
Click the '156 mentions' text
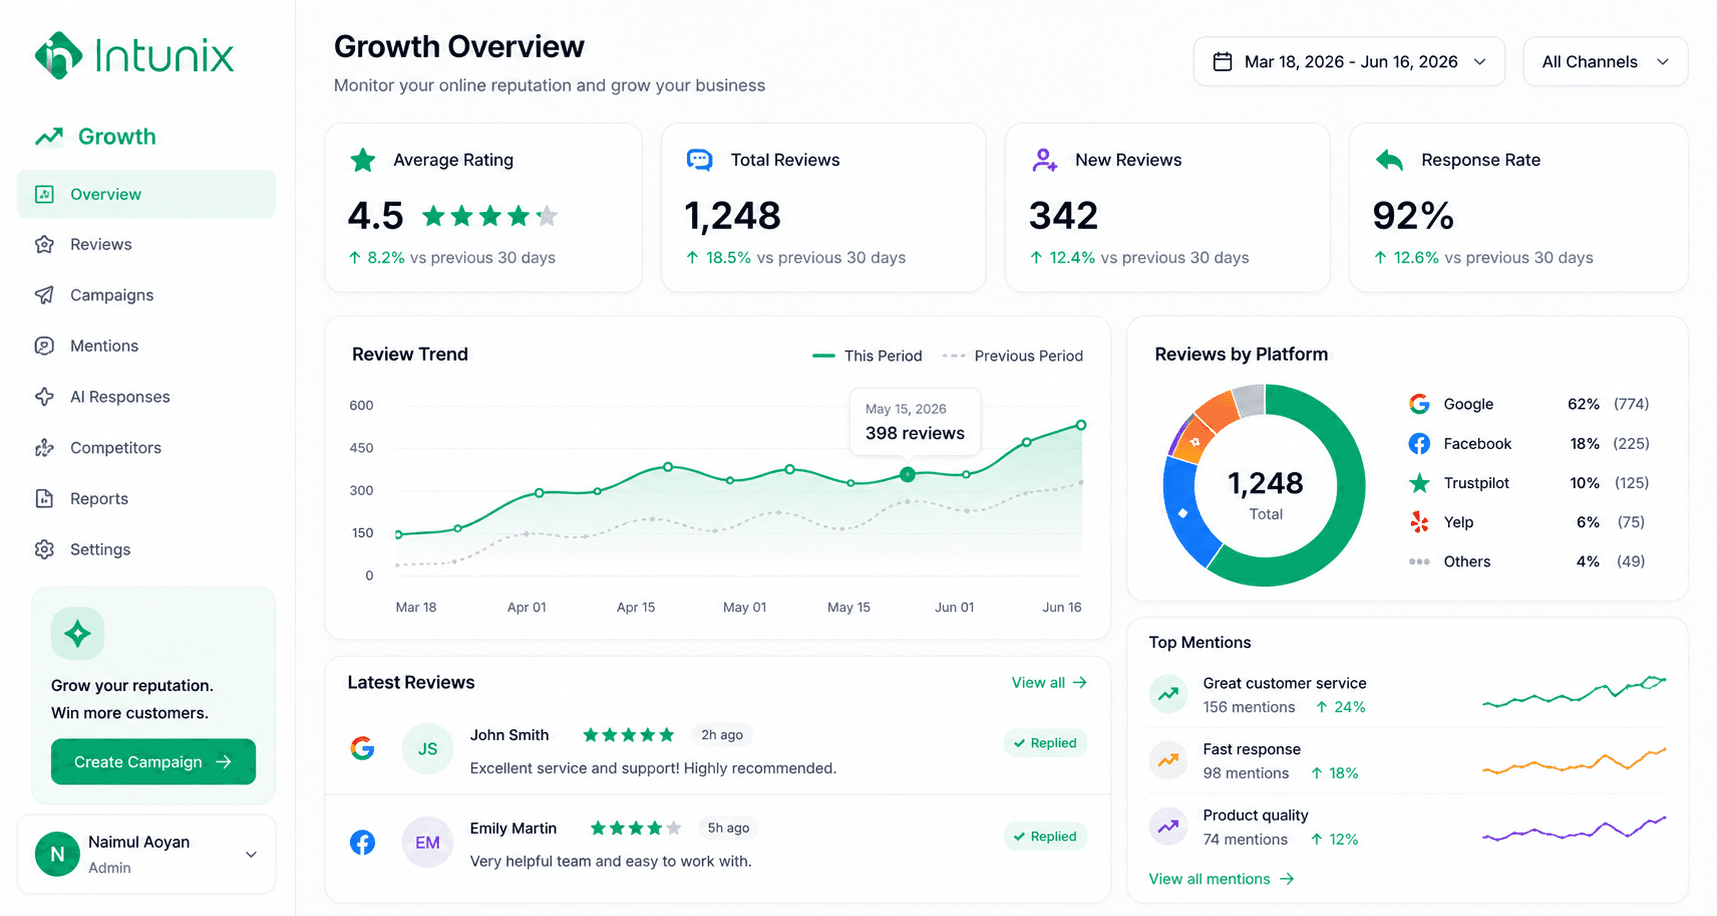(1249, 707)
